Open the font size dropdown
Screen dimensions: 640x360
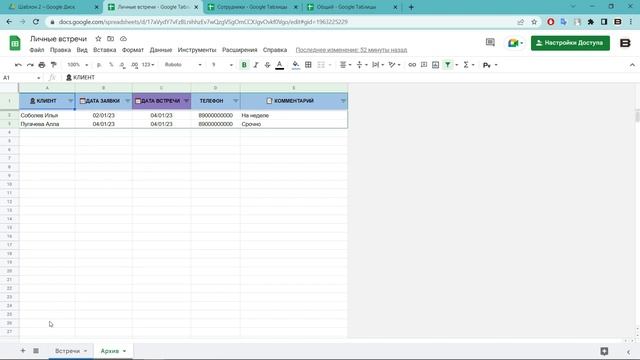coord(222,65)
